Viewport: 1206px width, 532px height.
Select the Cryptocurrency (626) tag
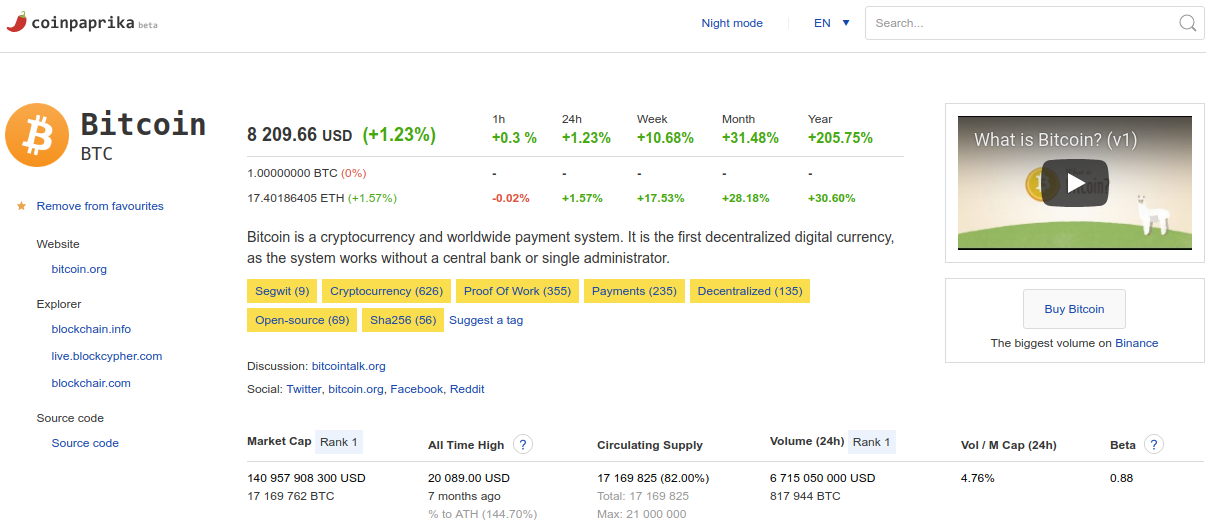[x=386, y=291]
